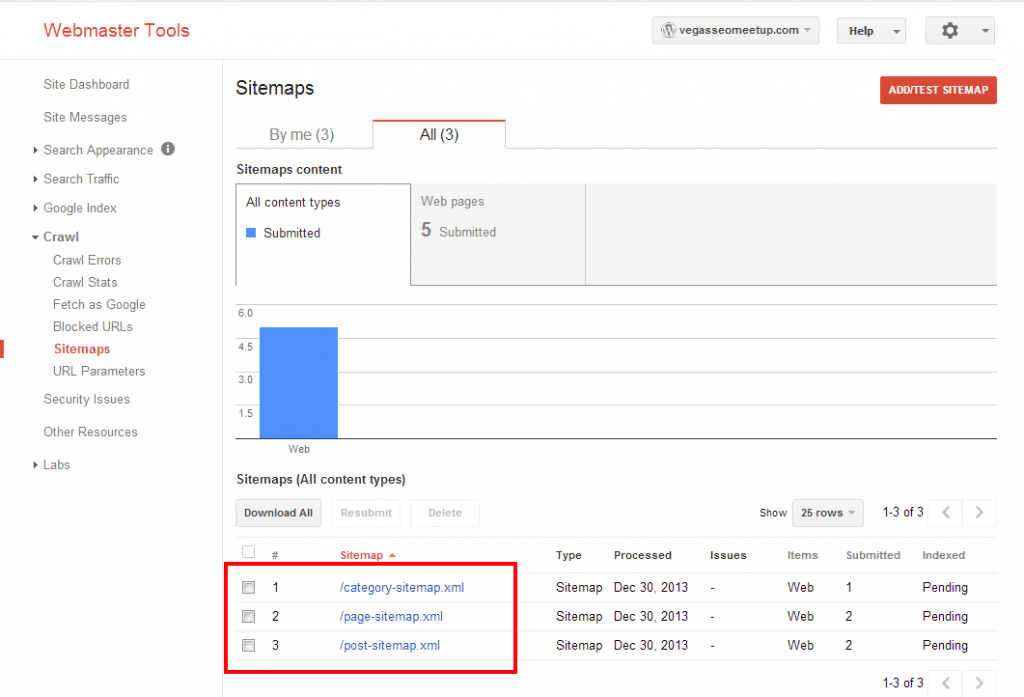
Task: Open Crawl Errors page
Action: tap(87, 260)
